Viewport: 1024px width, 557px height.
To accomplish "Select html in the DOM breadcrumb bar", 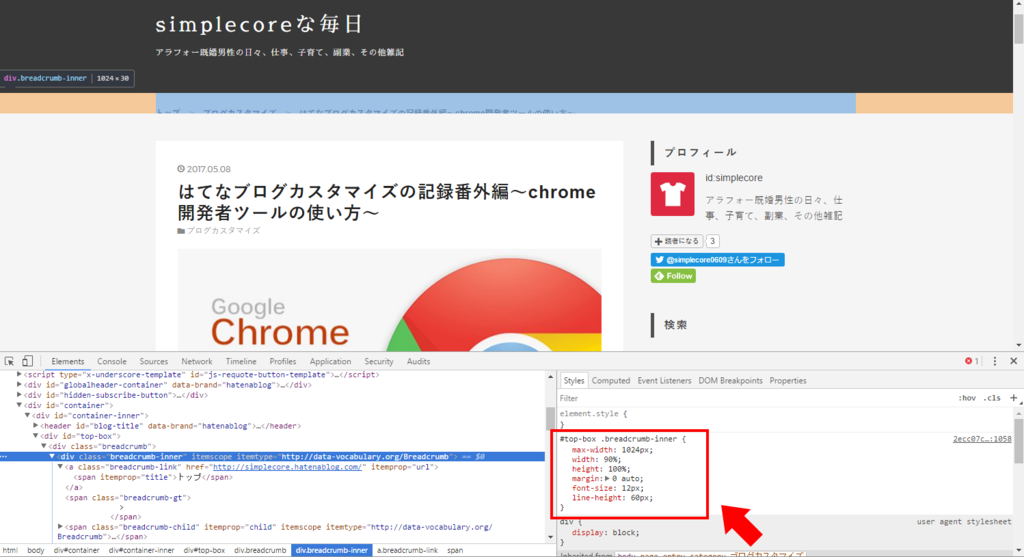I will (x=10, y=550).
